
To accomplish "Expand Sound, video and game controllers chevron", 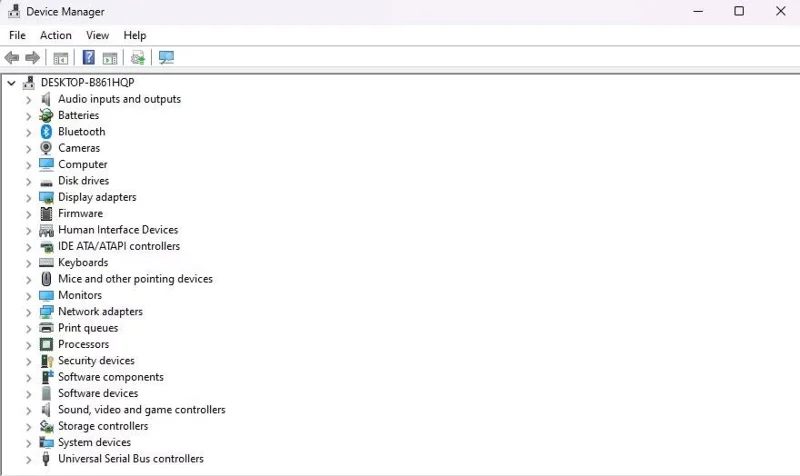I will click(x=29, y=410).
